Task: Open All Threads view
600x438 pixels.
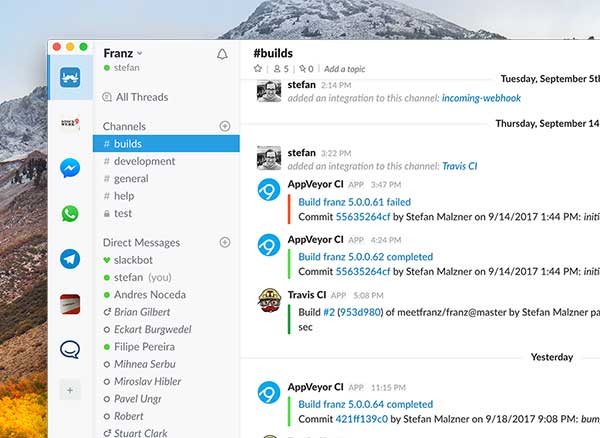Action: [135, 97]
